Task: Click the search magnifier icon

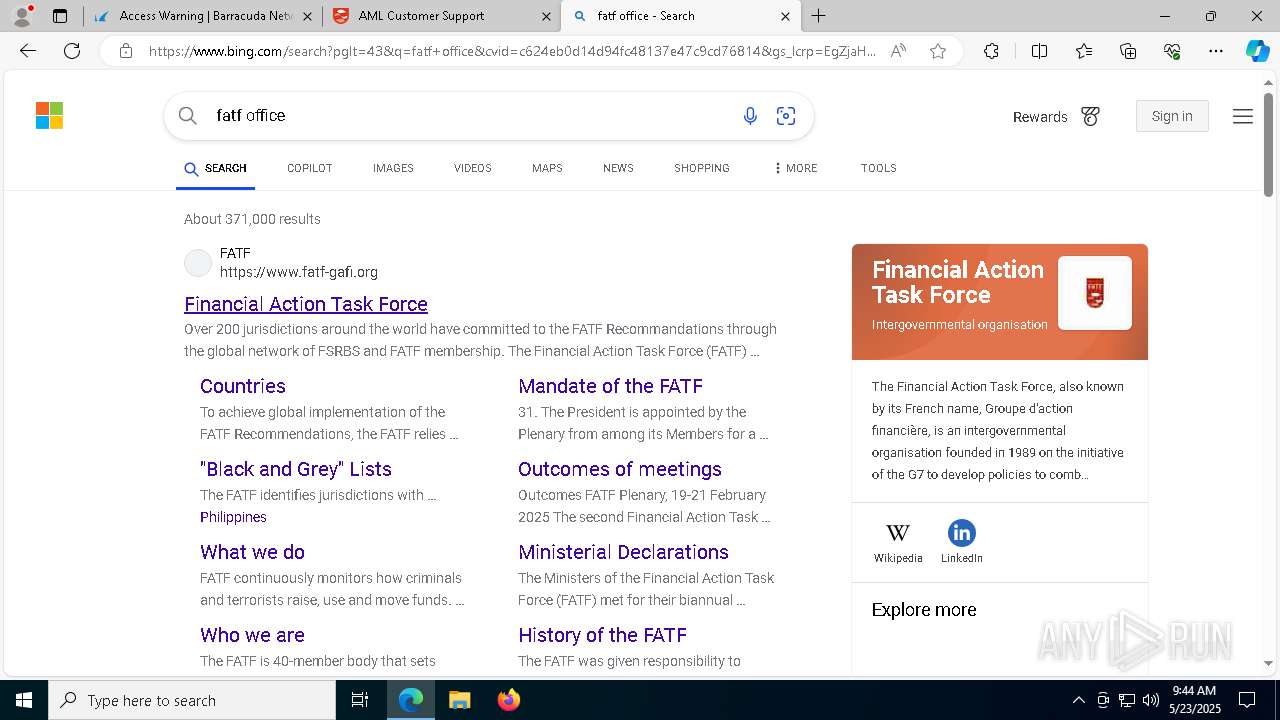Action: [187, 116]
